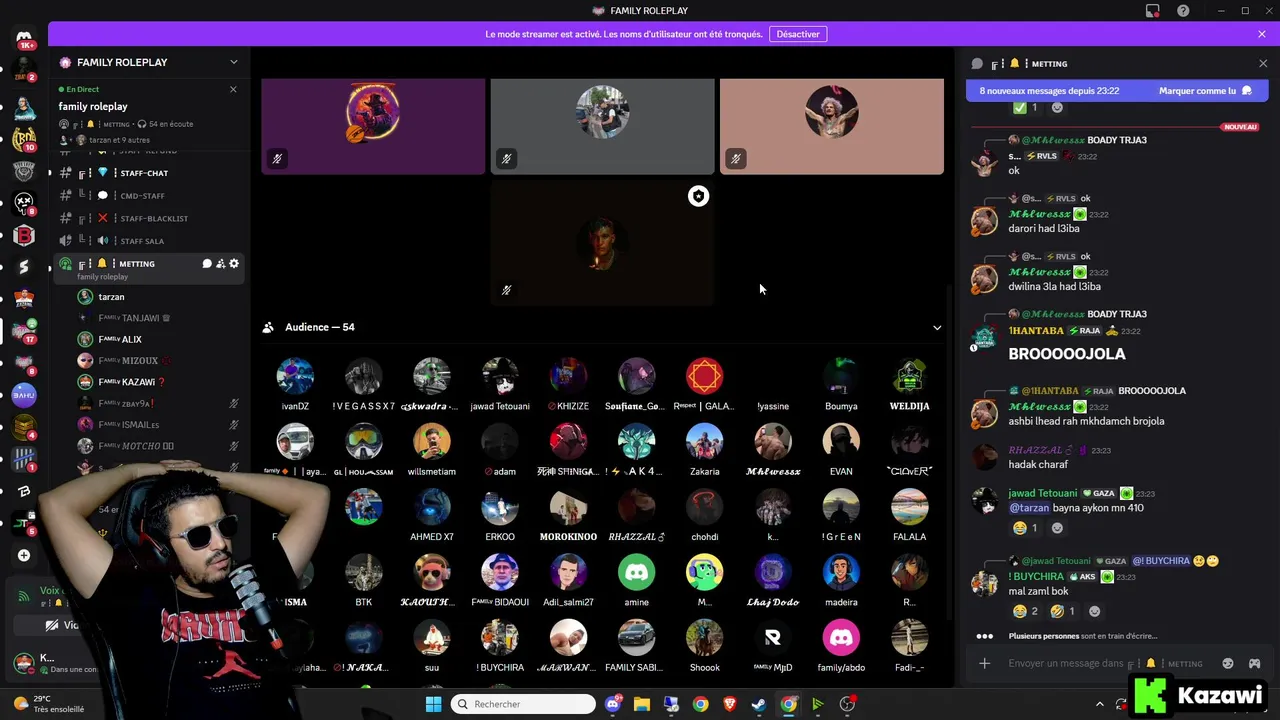The width and height of the screenshot is (1280, 720).
Task: Dismiss the streamer mode banner
Action: point(1262,34)
